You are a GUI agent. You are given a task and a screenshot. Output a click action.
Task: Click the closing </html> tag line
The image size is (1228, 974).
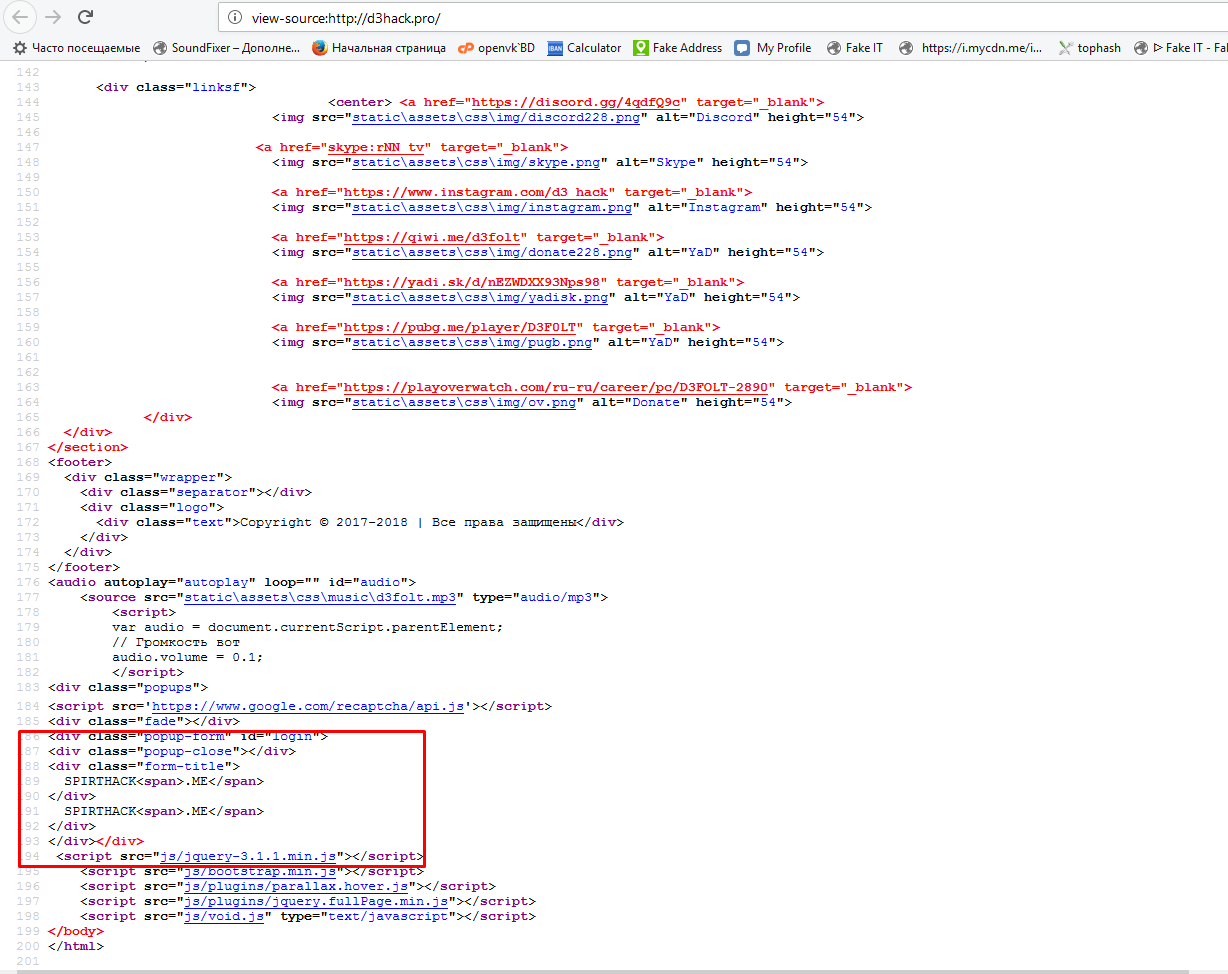75,946
